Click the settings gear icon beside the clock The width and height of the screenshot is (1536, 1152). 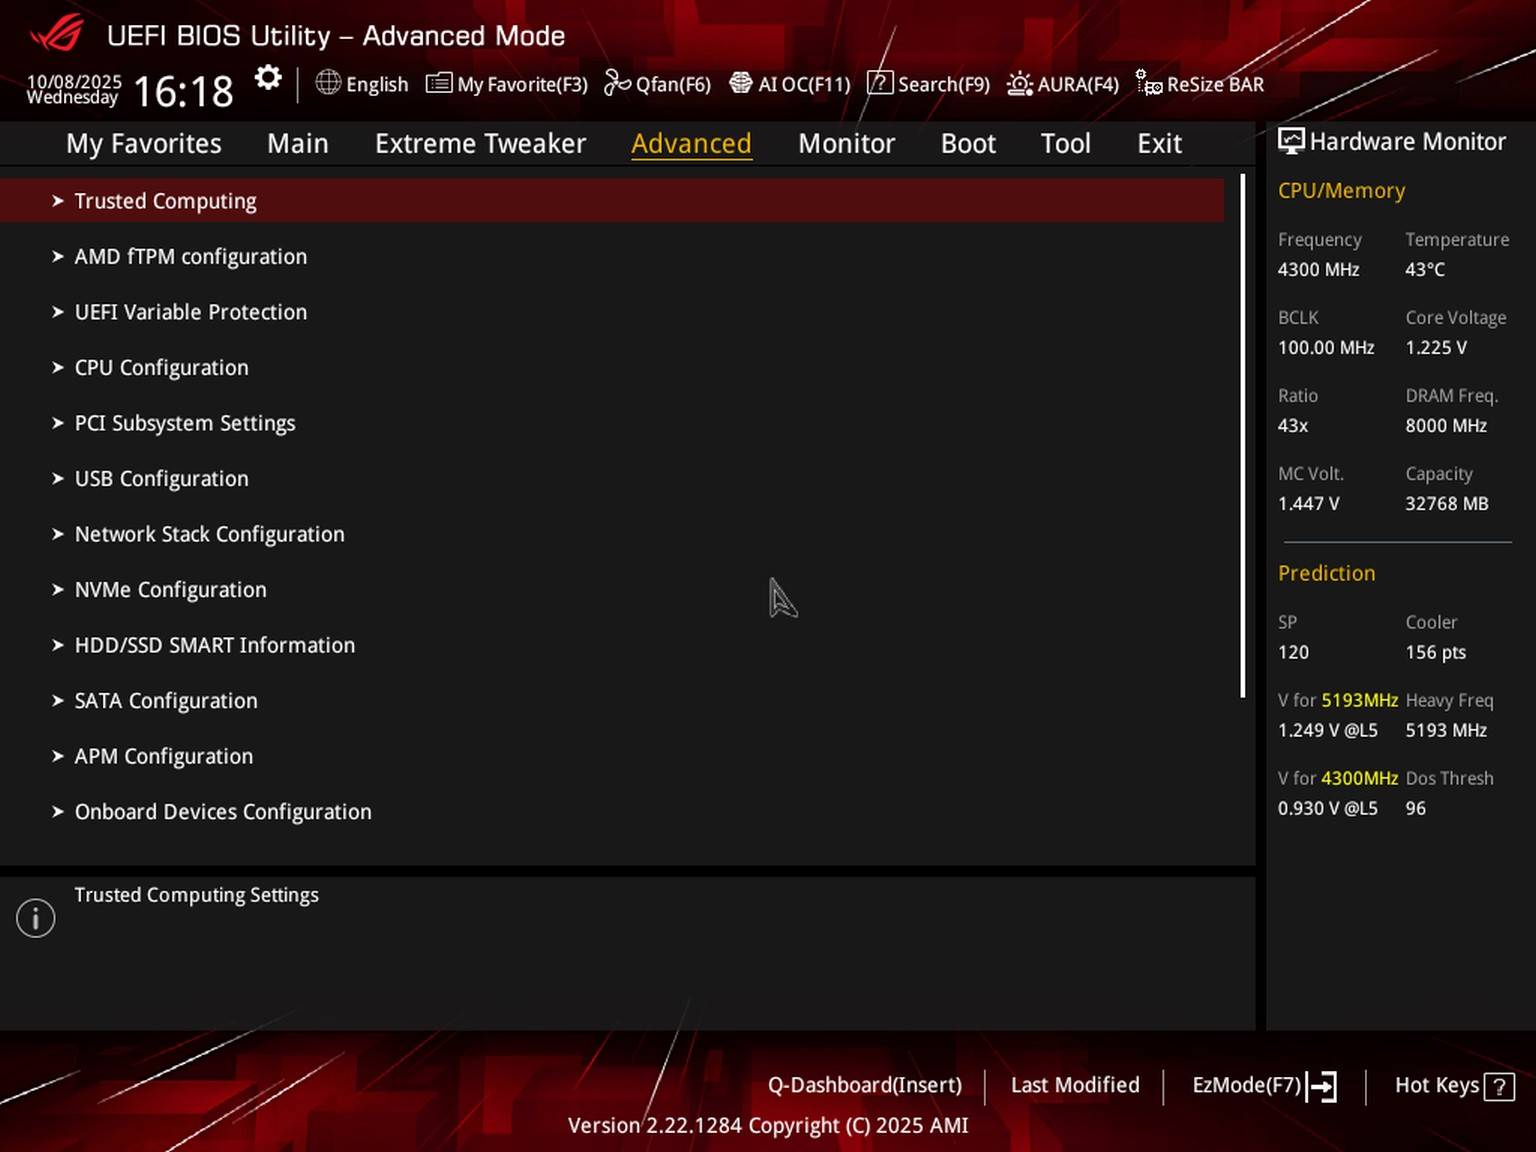click(268, 79)
